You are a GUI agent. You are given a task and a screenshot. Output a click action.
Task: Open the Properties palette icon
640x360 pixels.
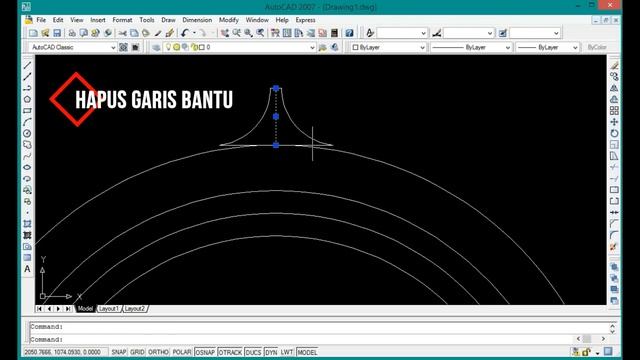click(x=276, y=33)
